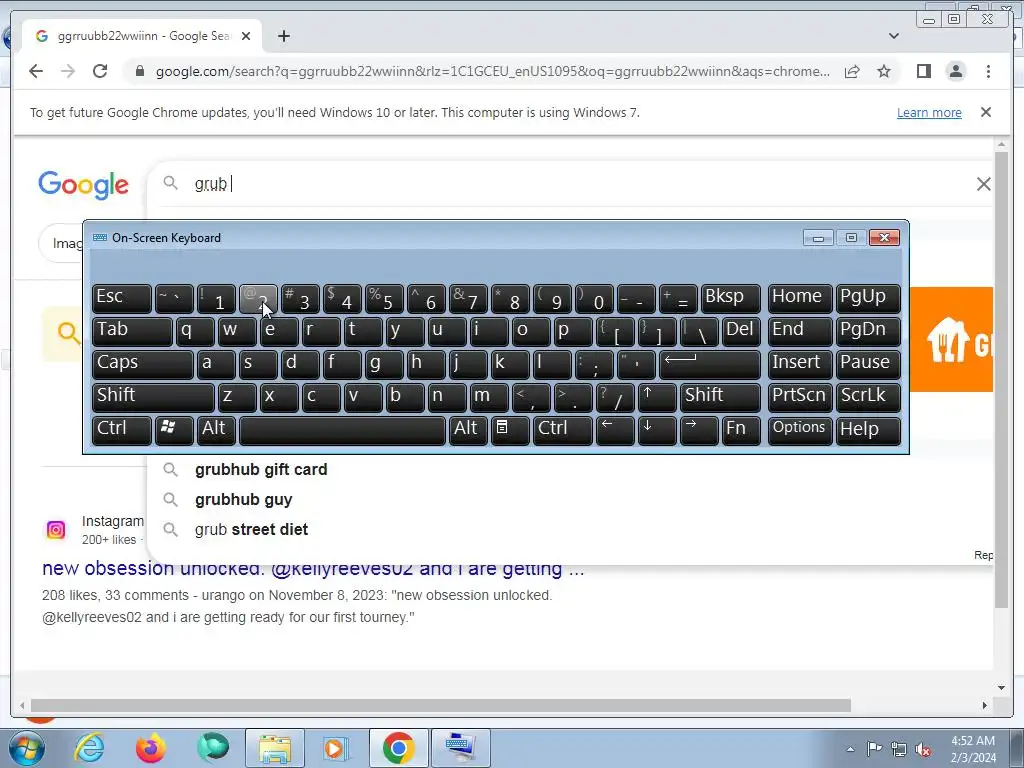Image resolution: width=1024 pixels, height=768 pixels.
Task: Clear the Google search box with X
Action: (983, 184)
